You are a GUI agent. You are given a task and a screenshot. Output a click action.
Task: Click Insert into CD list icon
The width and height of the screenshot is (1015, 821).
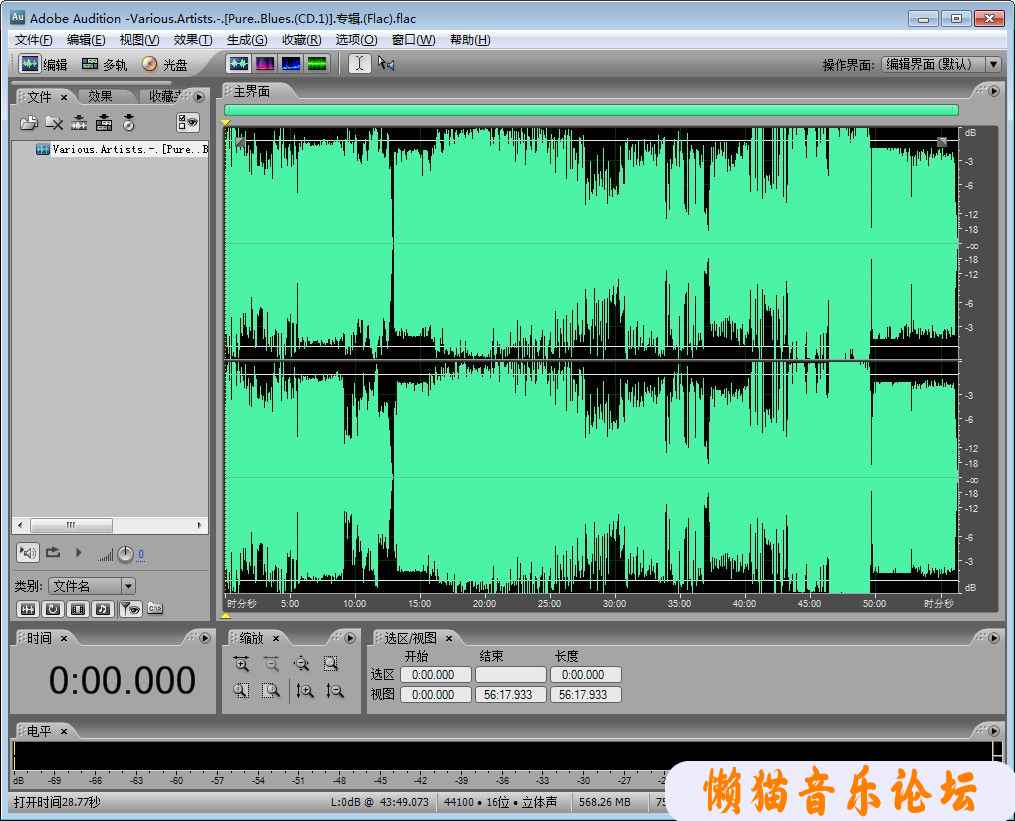[129, 122]
